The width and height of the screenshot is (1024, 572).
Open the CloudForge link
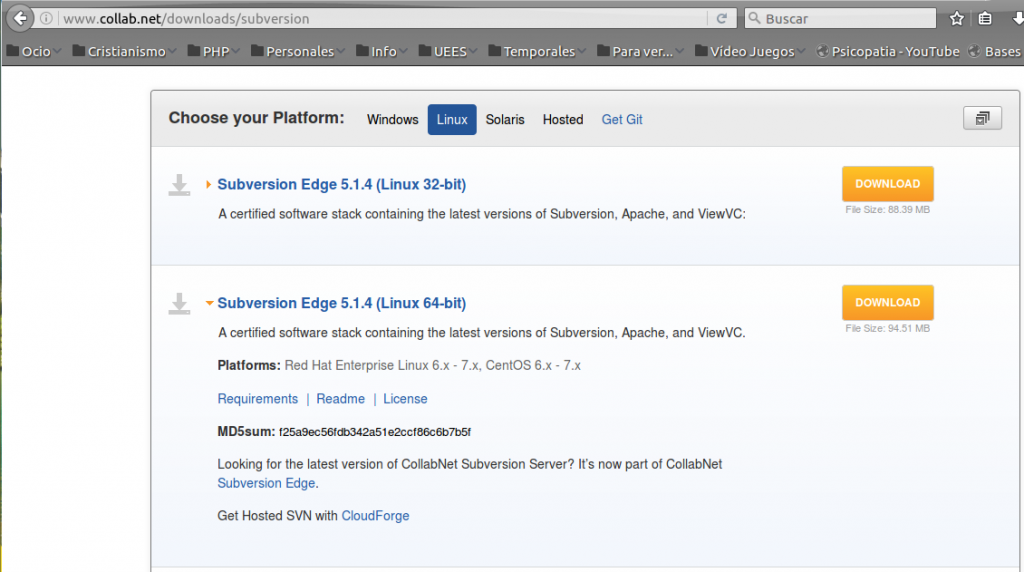tap(375, 516)
